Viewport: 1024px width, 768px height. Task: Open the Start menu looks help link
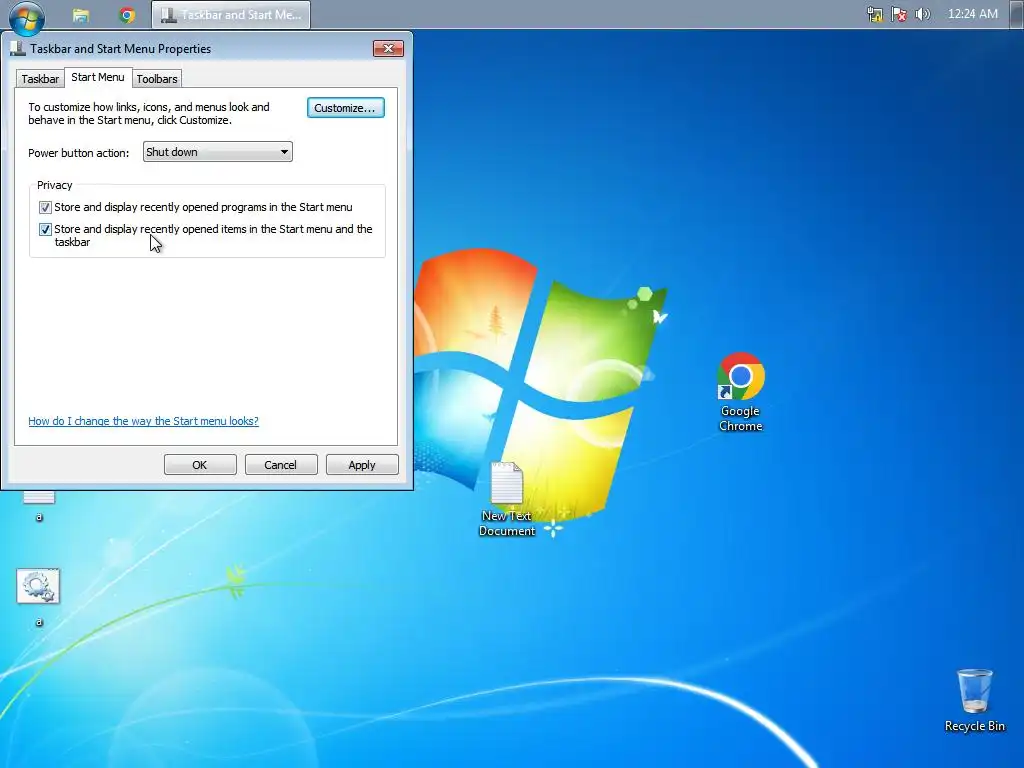click(x=143, y=421)
